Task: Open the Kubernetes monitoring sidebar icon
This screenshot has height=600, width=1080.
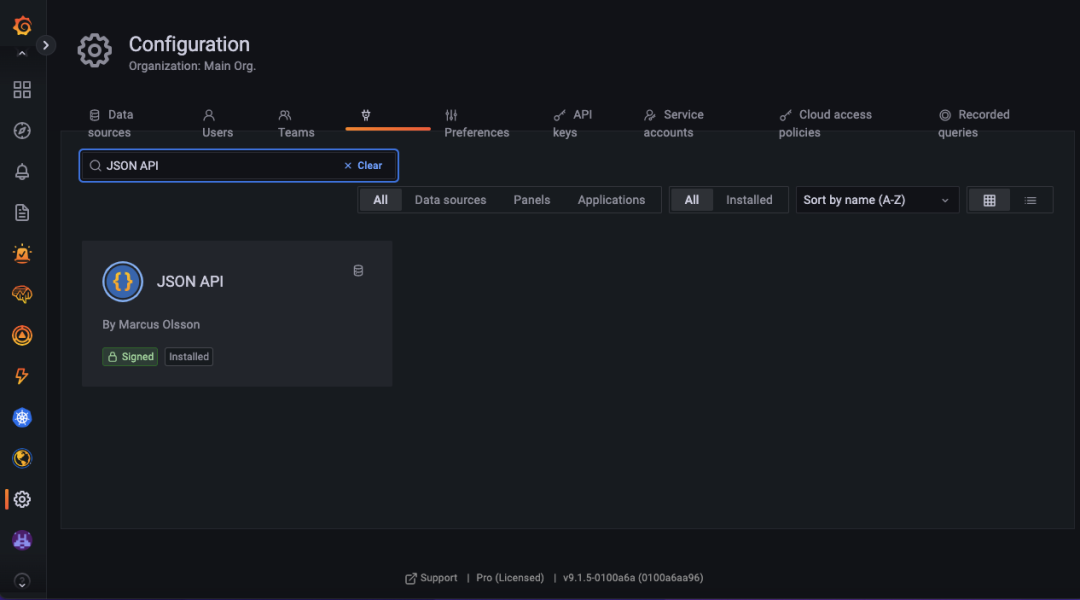Action: (22, 418)
